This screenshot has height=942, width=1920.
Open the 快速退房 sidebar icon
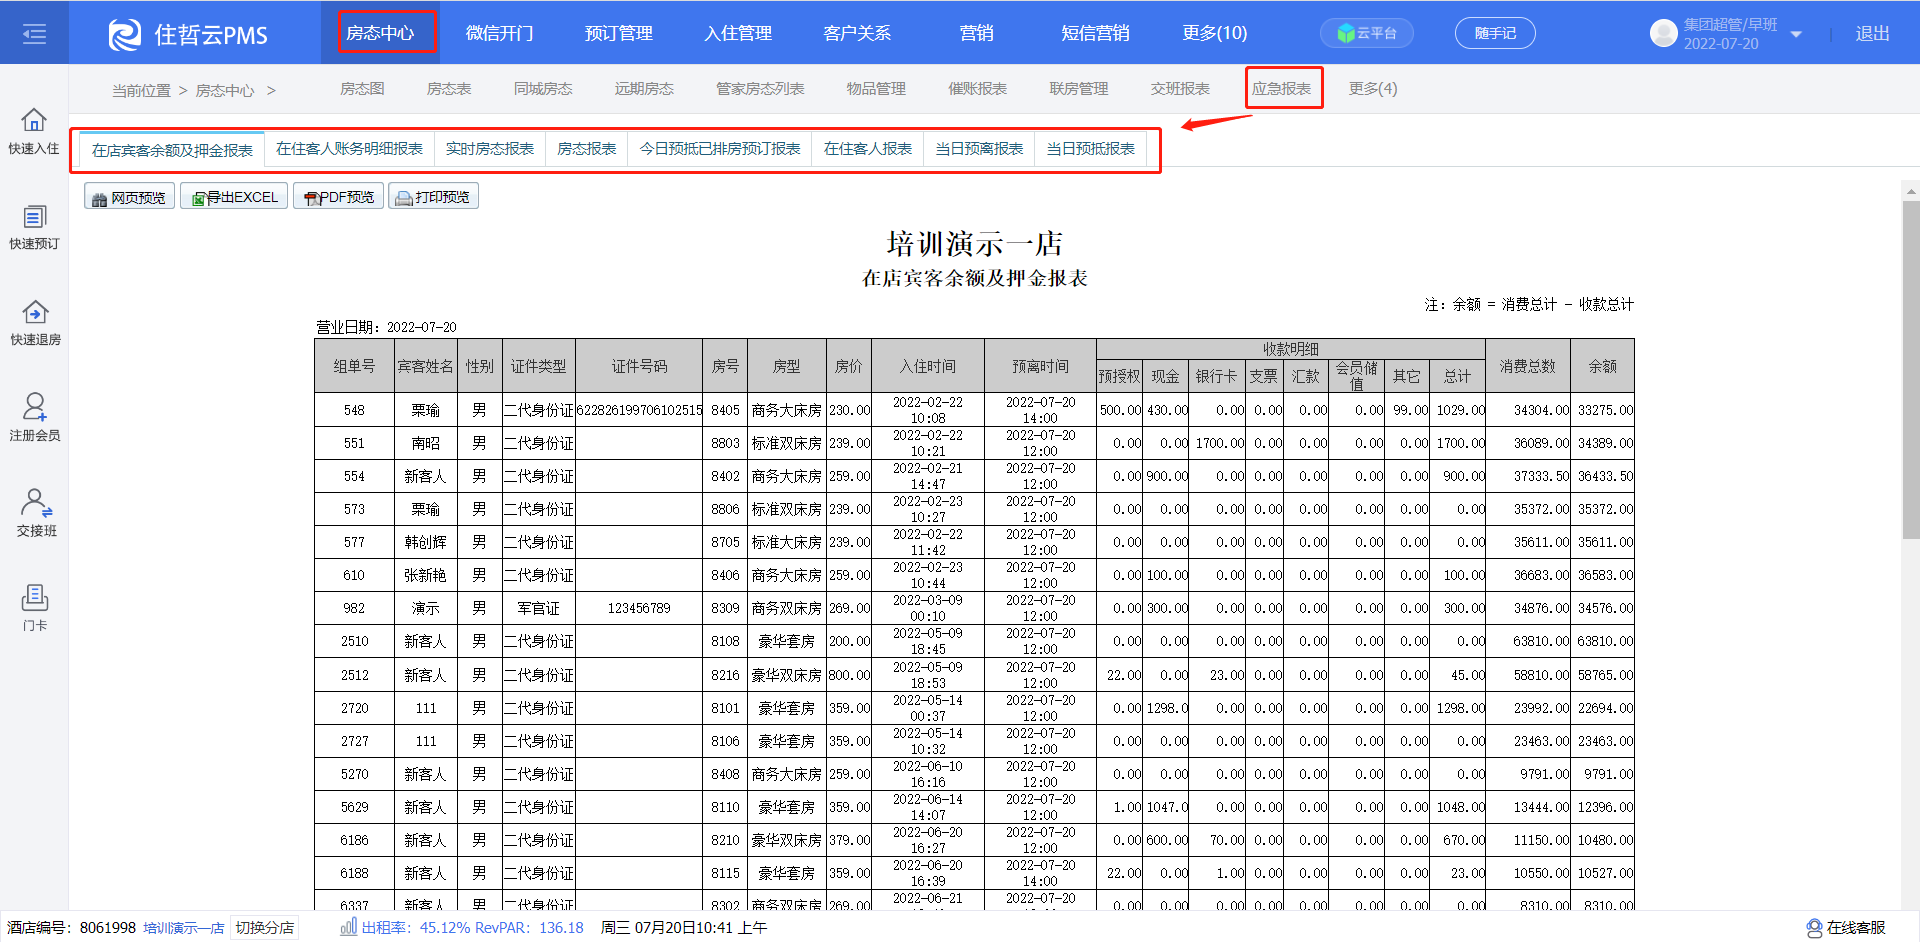(x=34, y=323)
